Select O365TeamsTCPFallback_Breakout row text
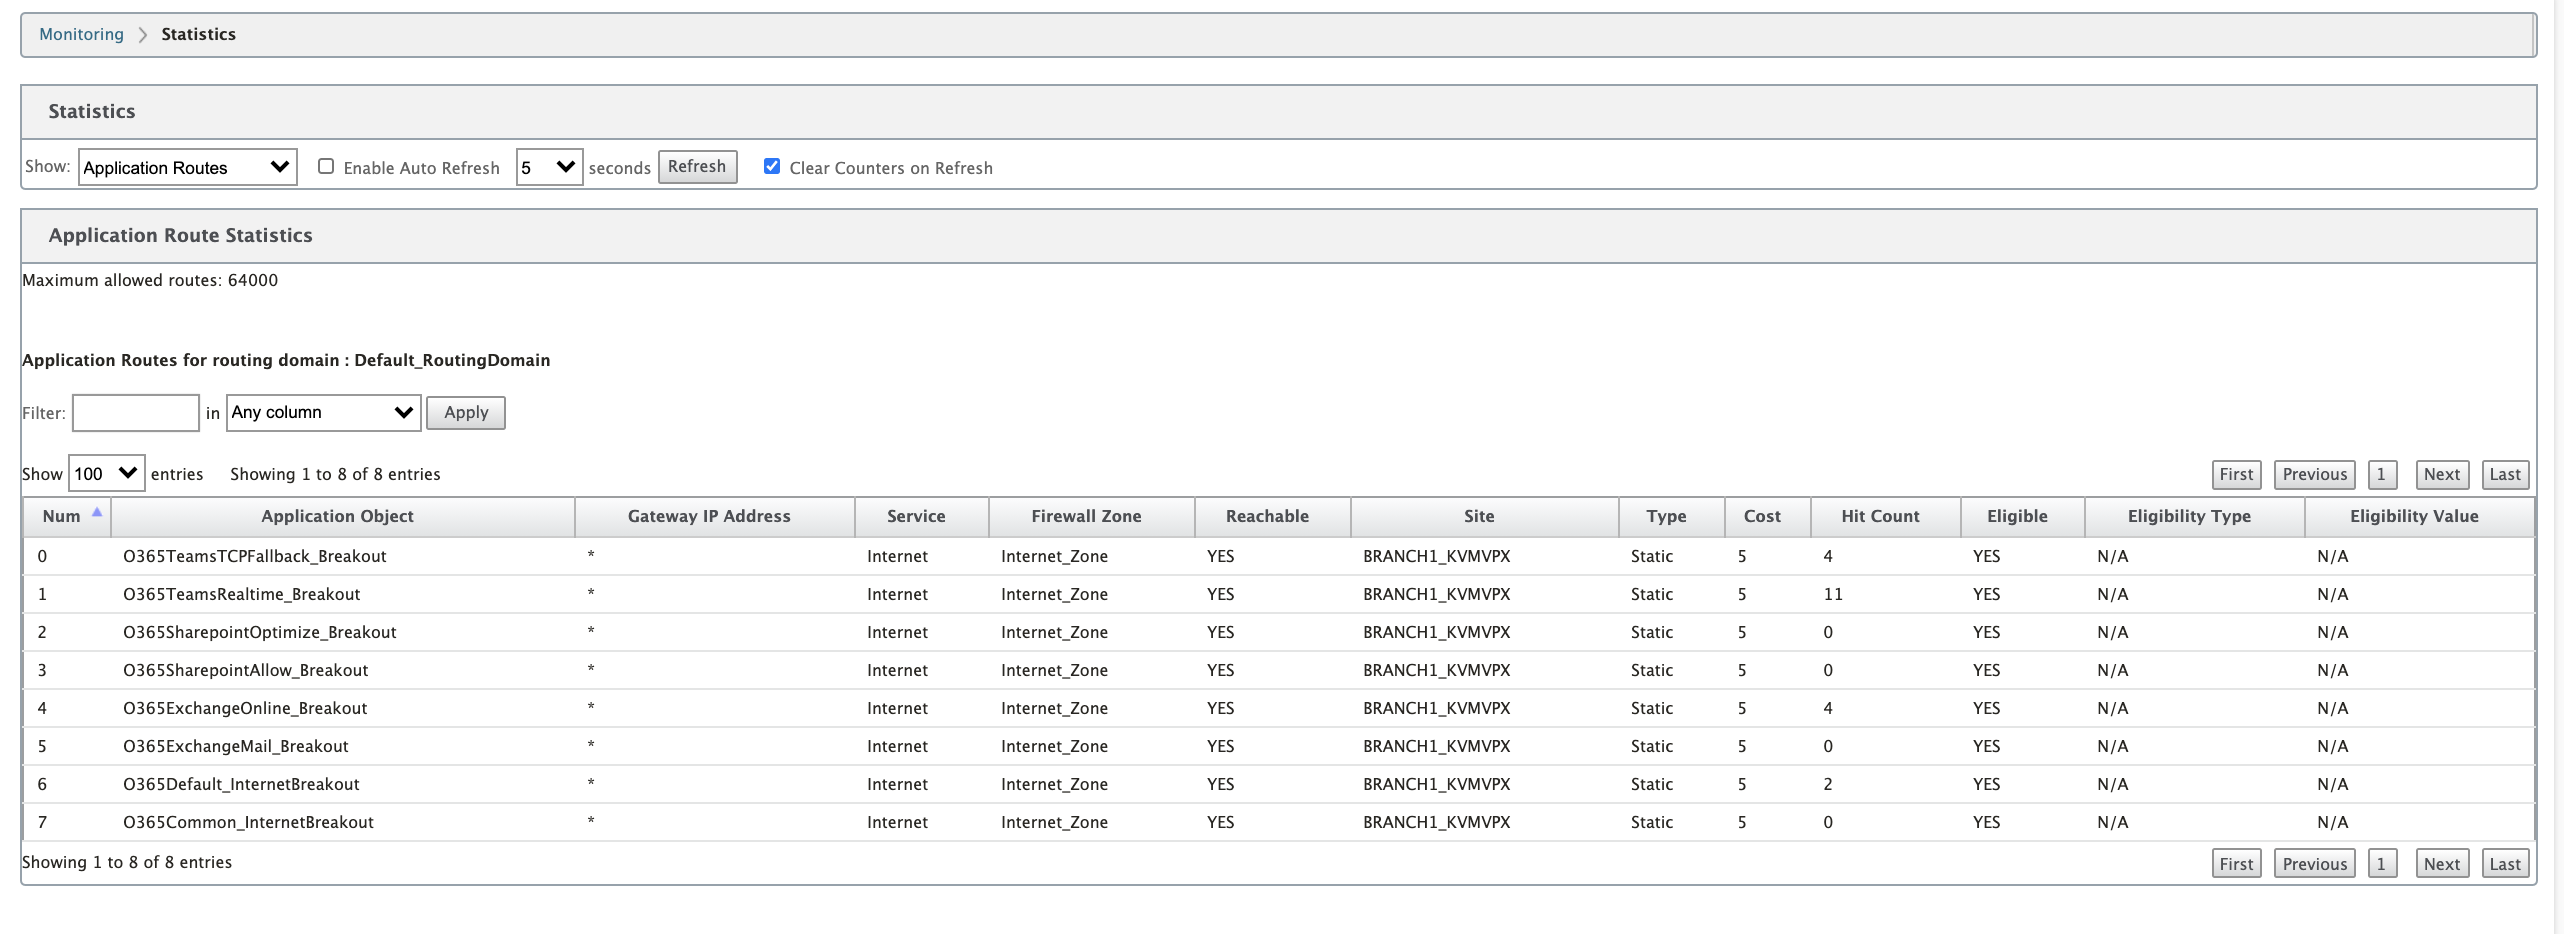The image size is (2564, 934). [255, 557]
